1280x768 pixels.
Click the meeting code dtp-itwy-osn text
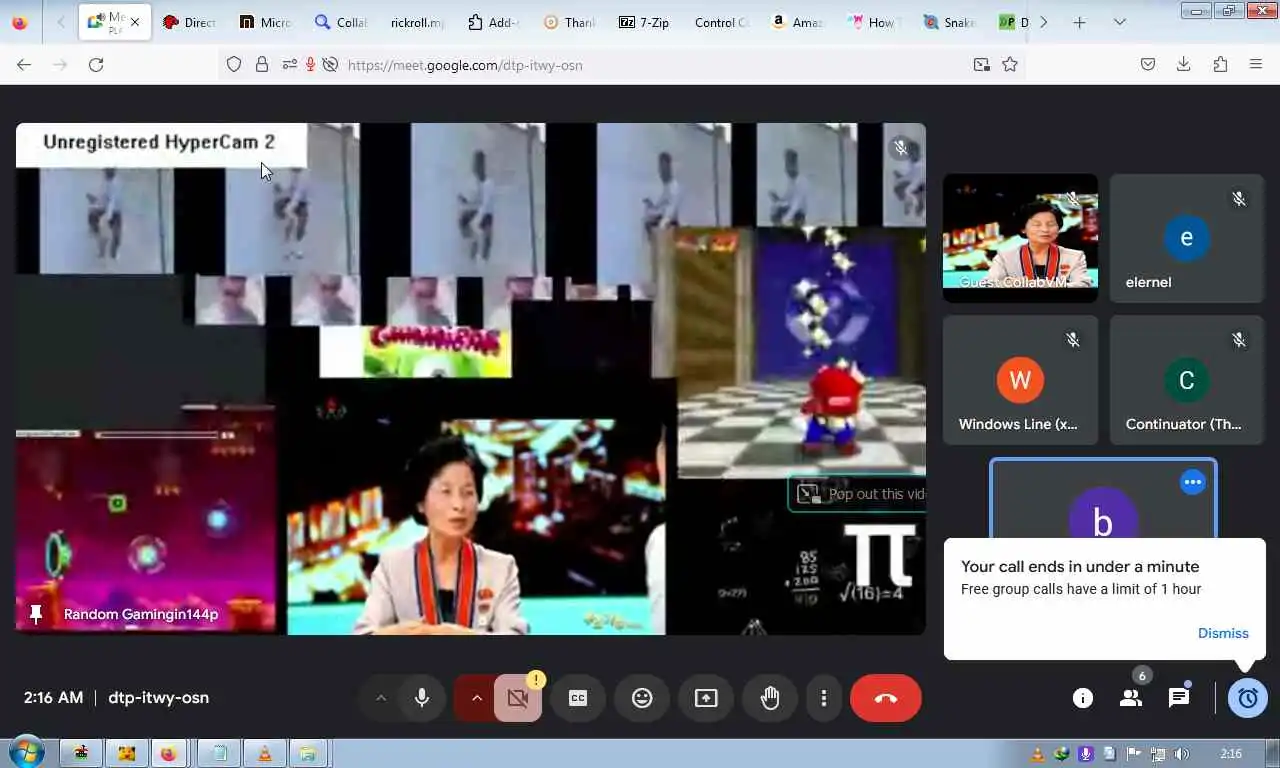point(158,698)
